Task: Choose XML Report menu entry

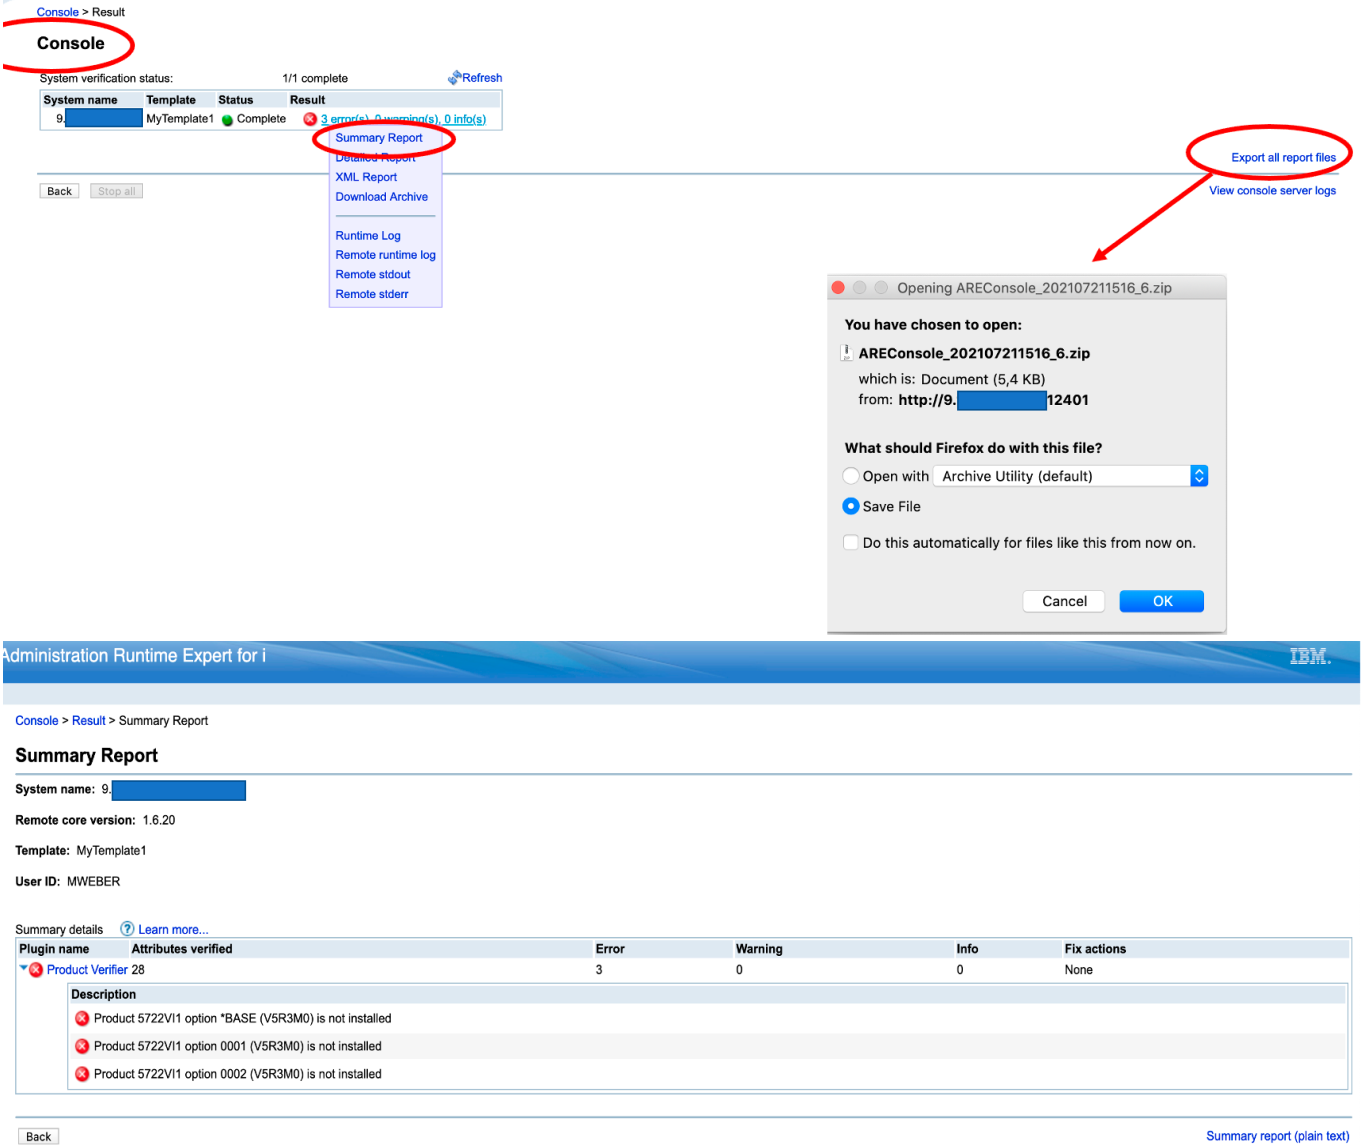Action: click(x=366, y=177)
